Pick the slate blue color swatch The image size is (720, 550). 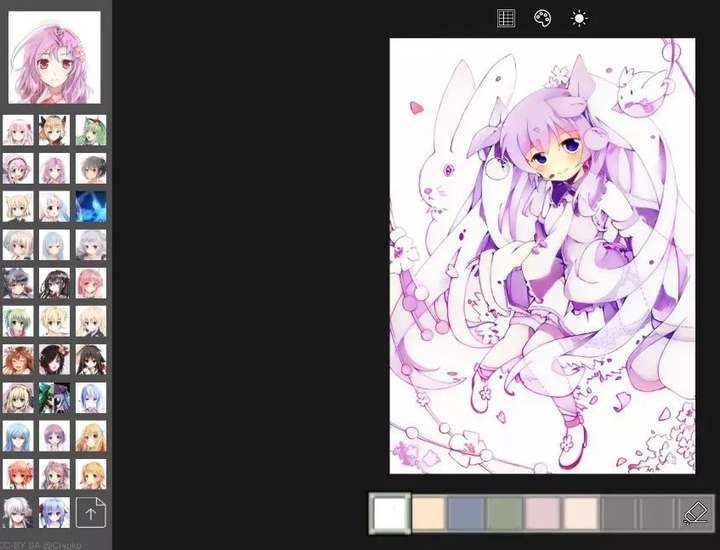pyautogui.click(x=466, y=513)
